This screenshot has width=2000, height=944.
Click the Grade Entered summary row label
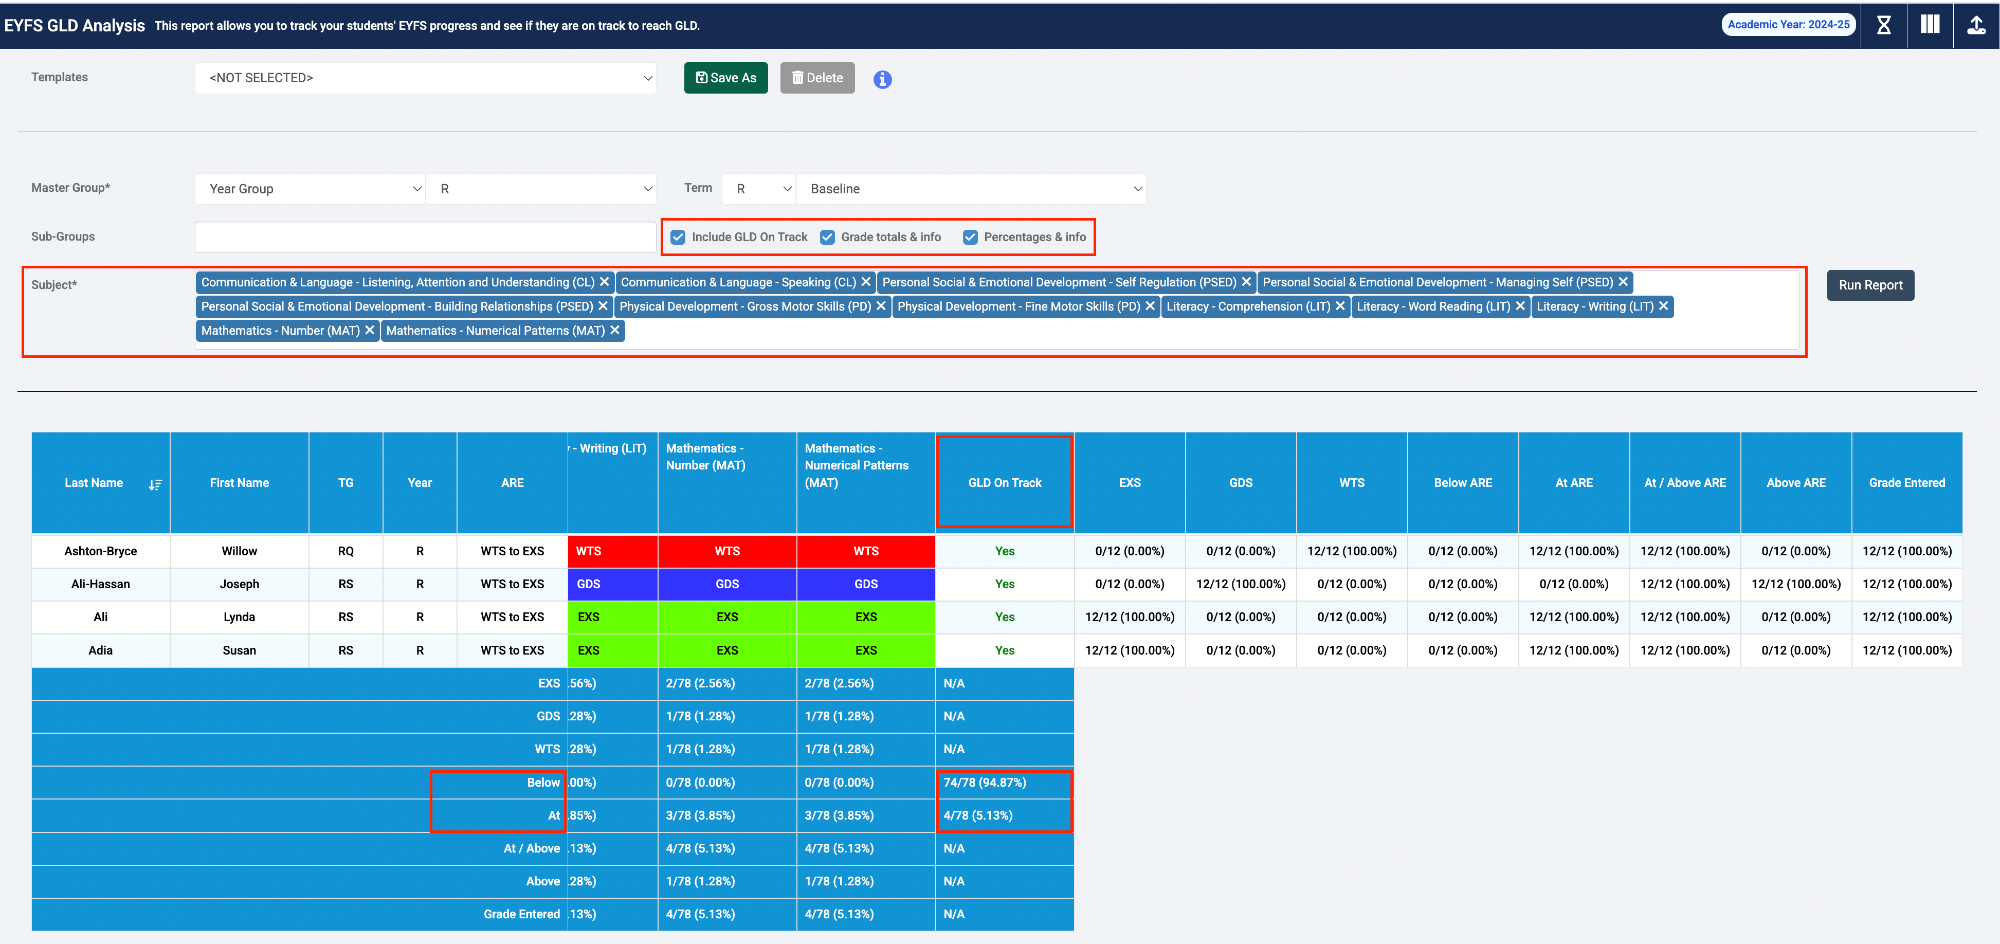point(522,914)
